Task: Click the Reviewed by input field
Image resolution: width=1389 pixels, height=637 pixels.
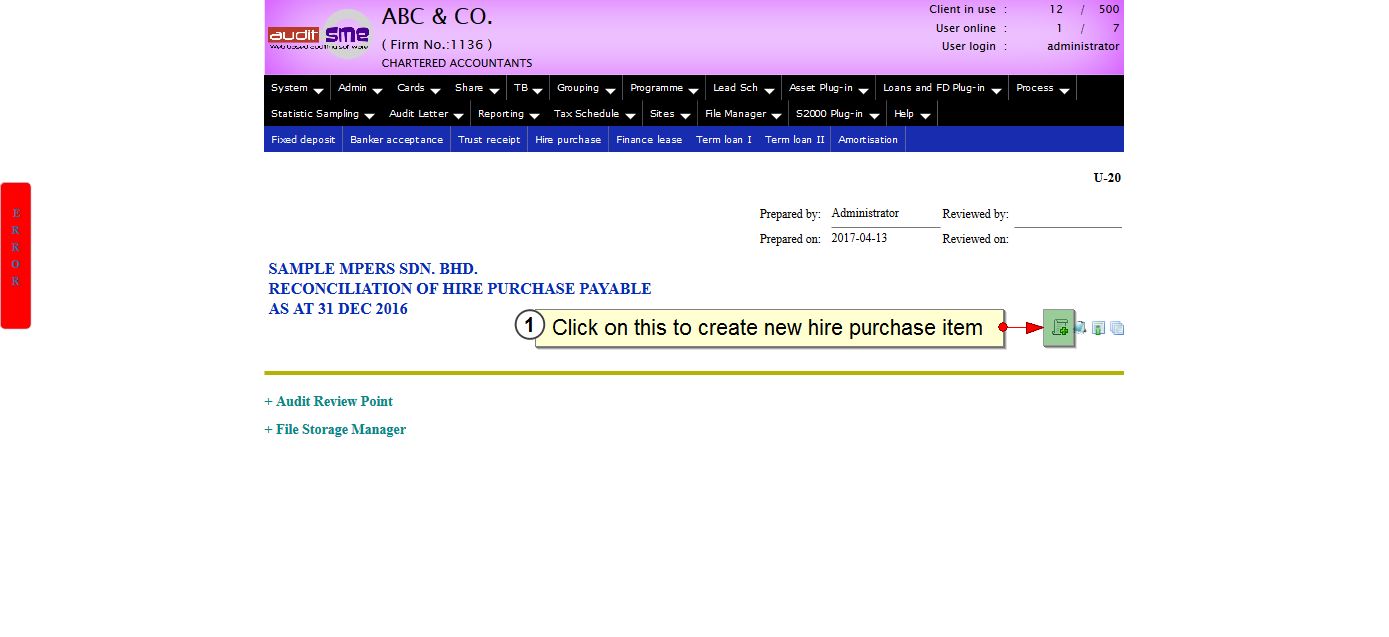Action: 1067,215
